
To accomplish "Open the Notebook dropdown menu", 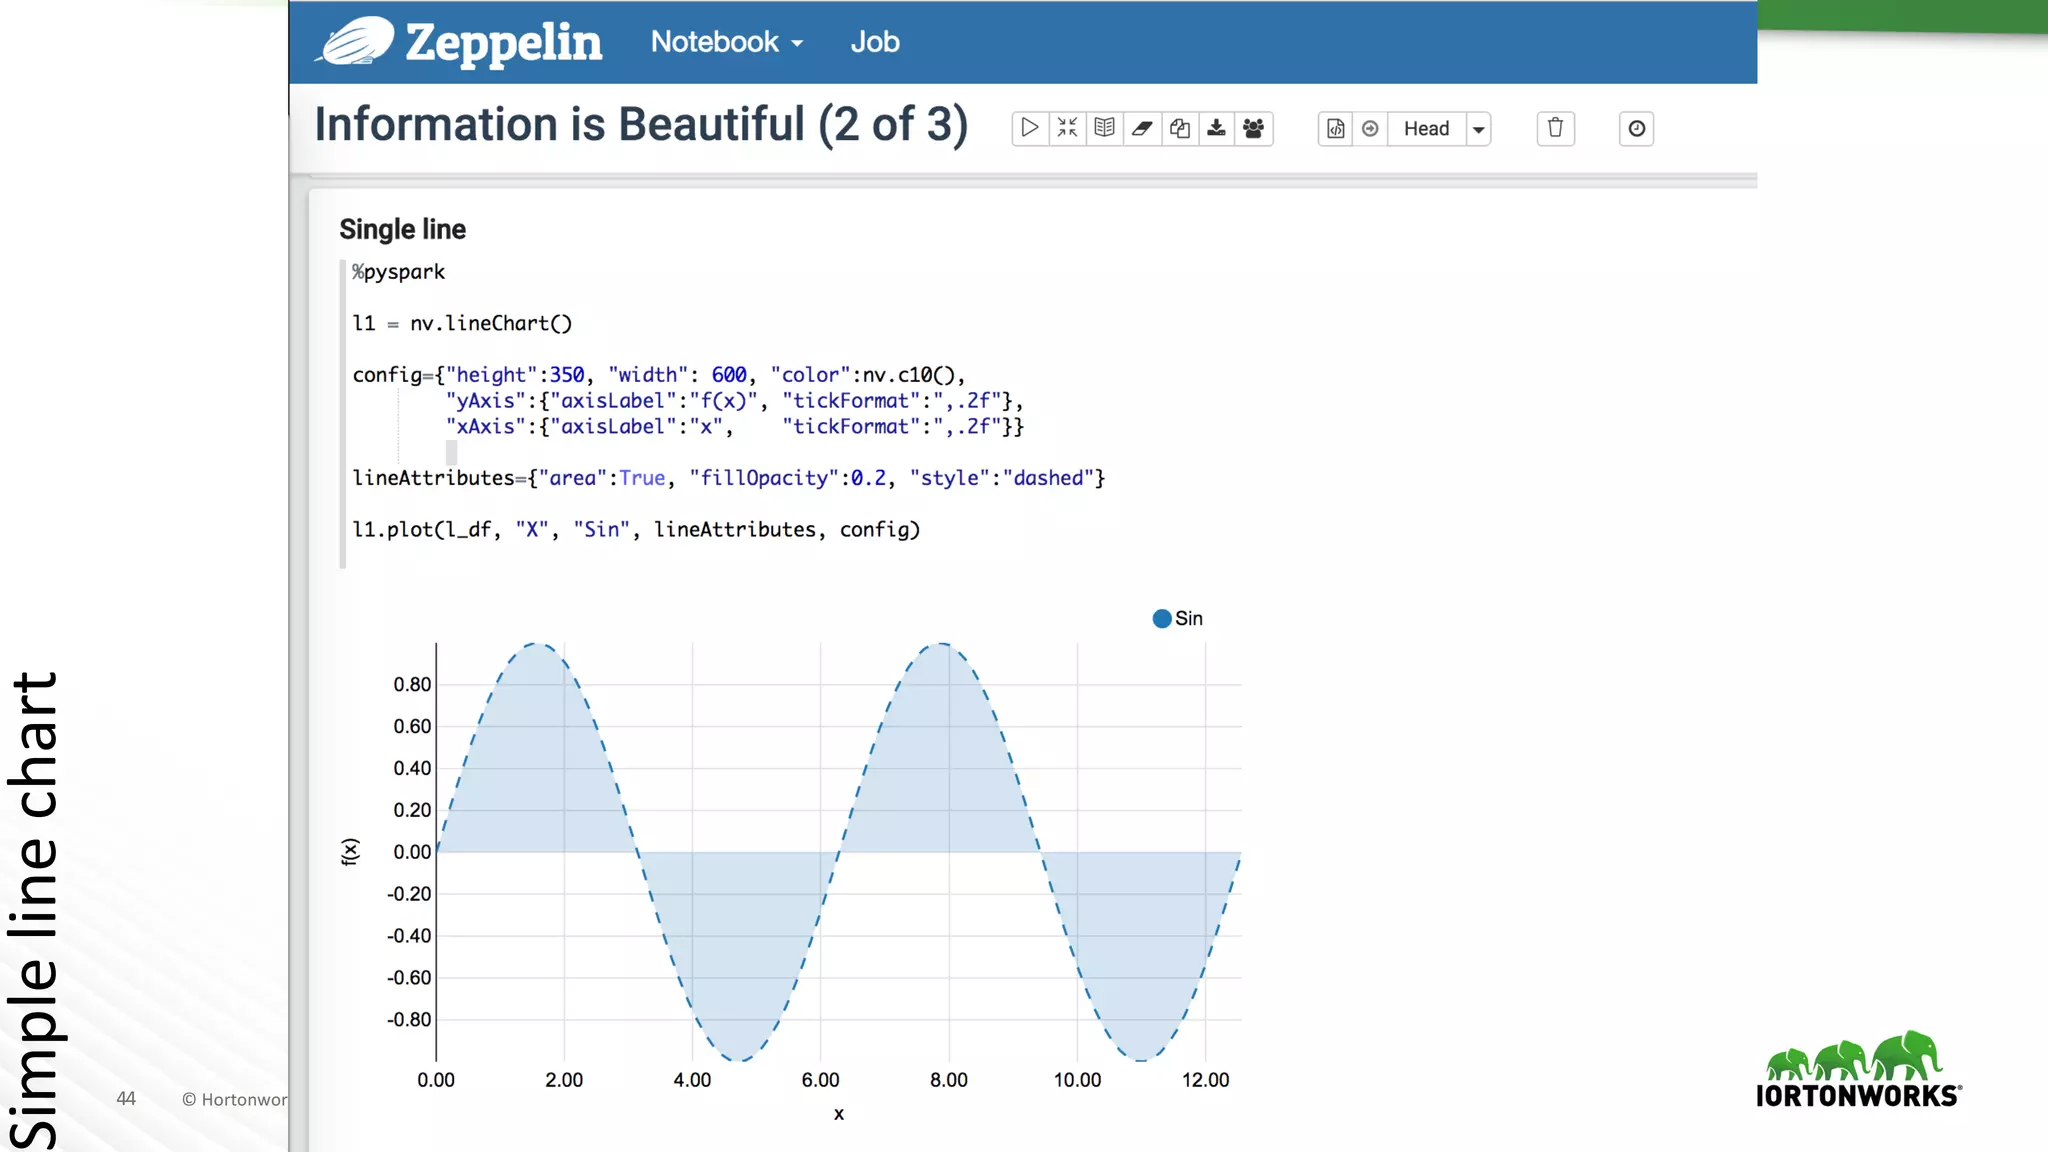I will (726, 42).
